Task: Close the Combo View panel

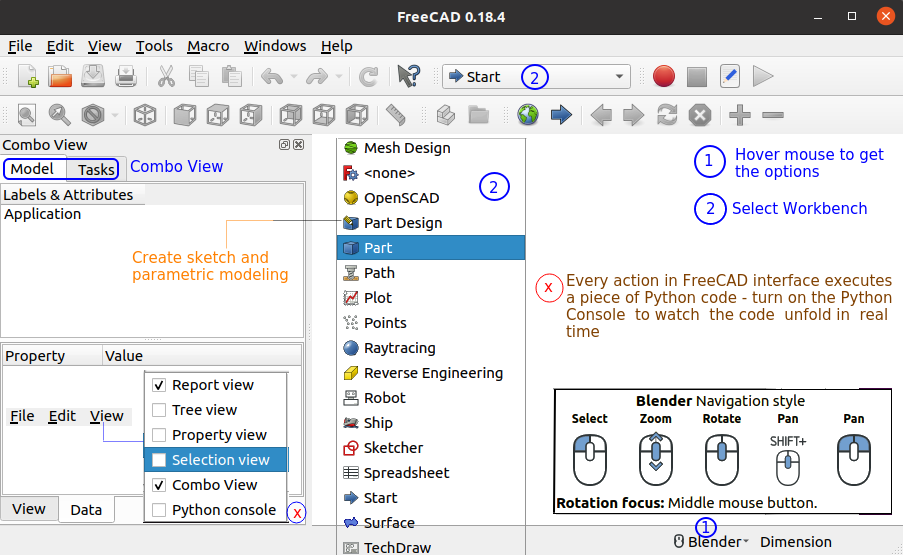Action: pos(298,145)
